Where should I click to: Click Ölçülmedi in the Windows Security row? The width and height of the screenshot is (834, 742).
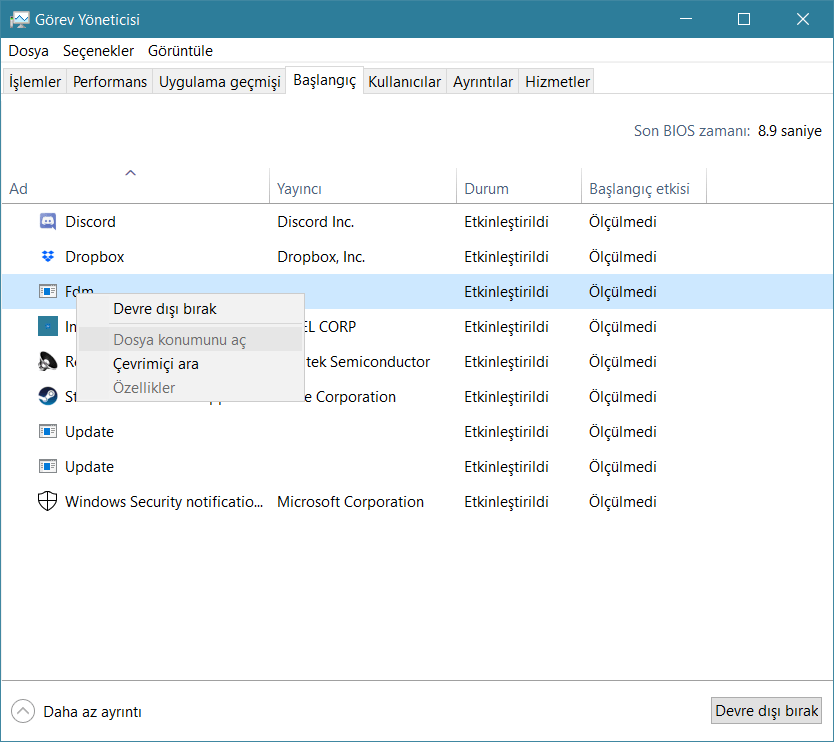623,502
